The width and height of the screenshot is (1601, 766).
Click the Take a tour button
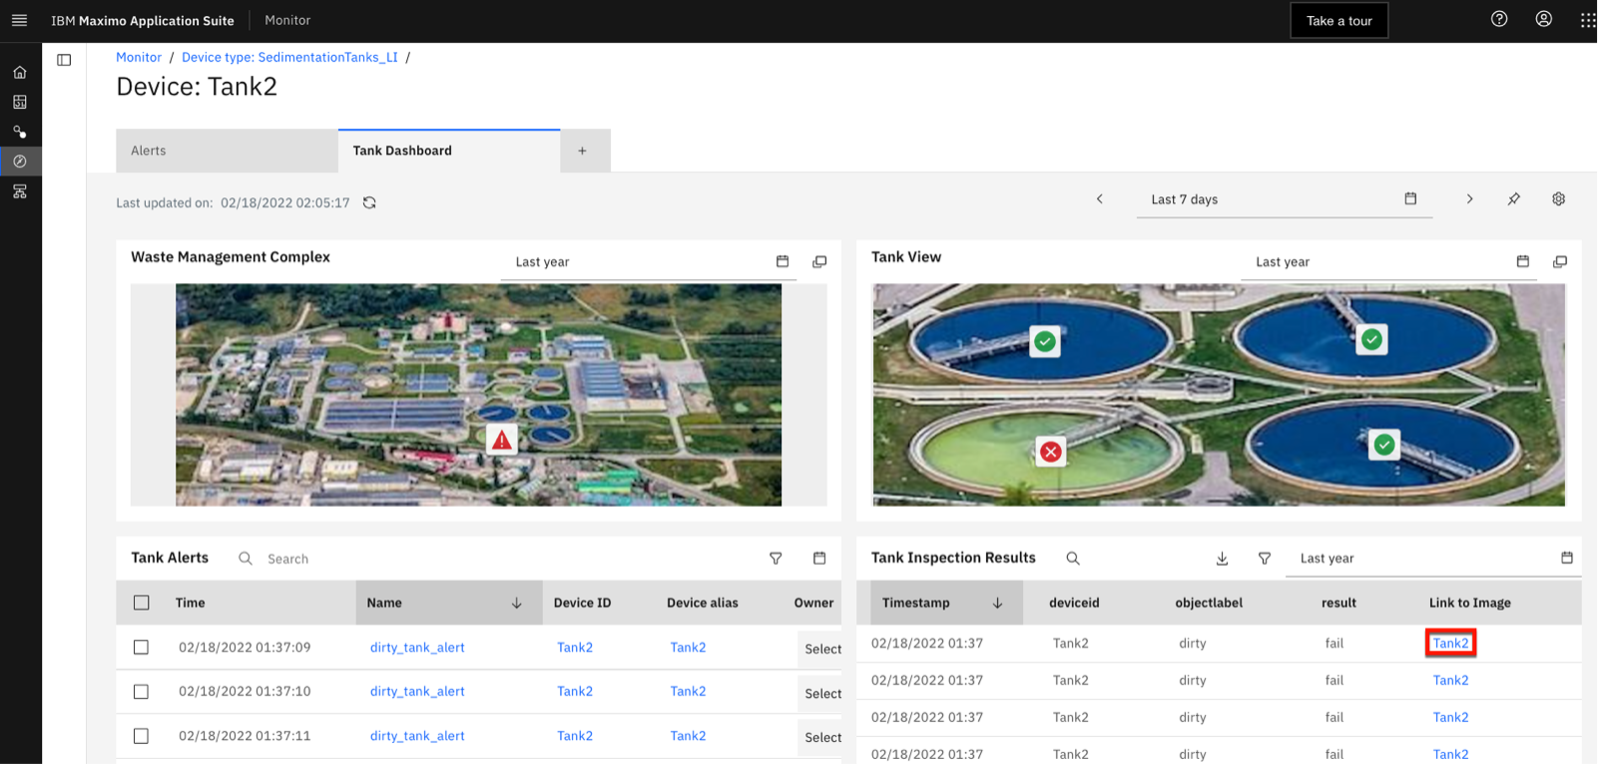pos(1339,20)
